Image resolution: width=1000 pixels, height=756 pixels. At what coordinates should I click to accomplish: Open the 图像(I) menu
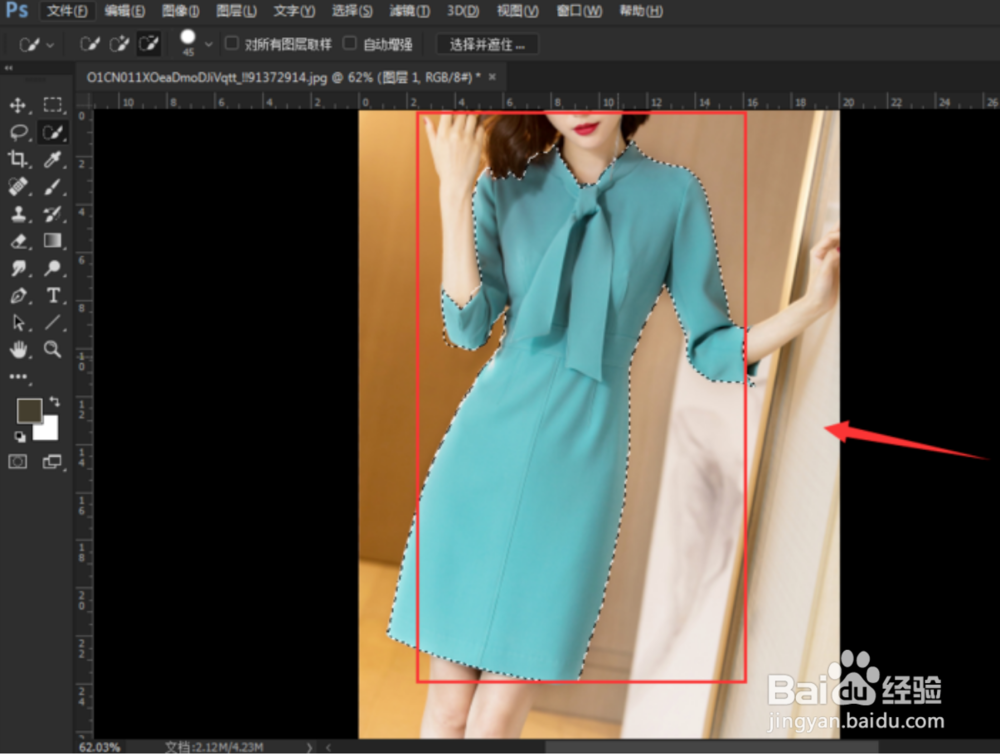click(180, 11)
